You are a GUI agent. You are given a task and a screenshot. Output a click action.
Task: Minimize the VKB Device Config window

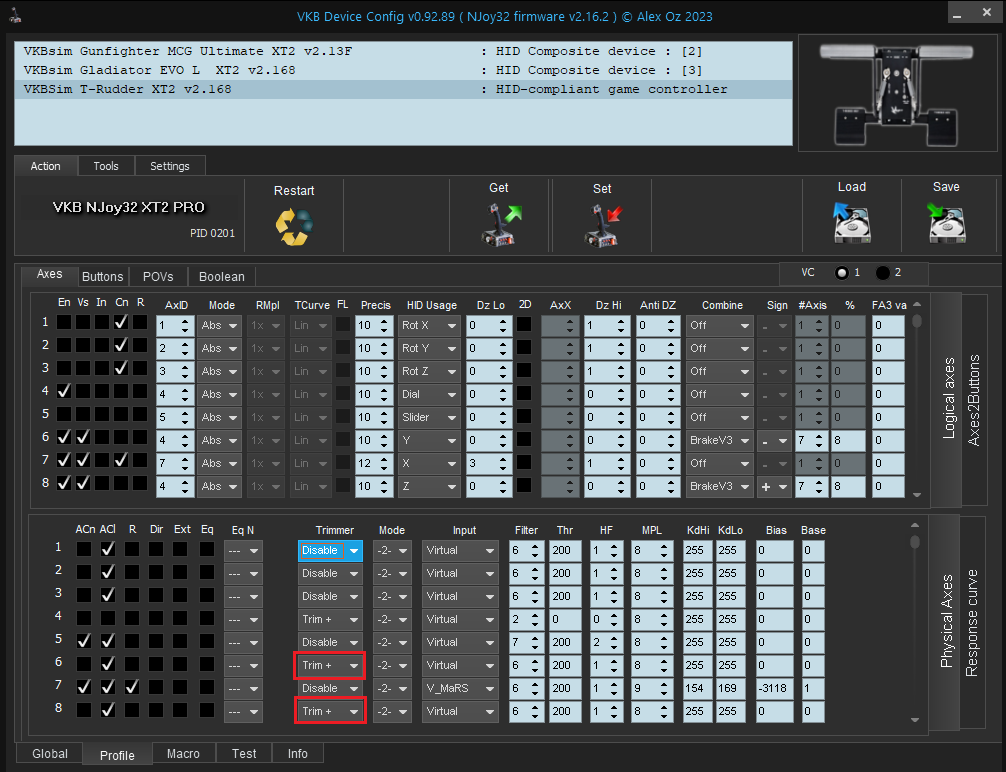pos(957,16)
